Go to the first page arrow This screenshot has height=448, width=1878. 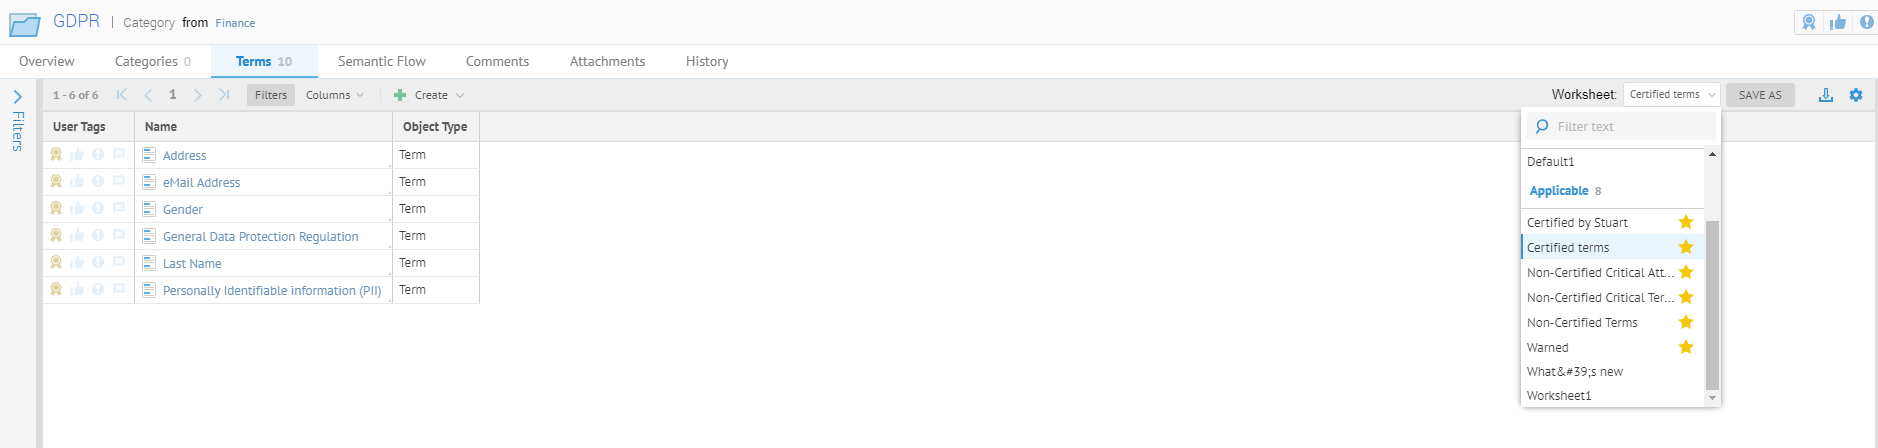[122, 95]
